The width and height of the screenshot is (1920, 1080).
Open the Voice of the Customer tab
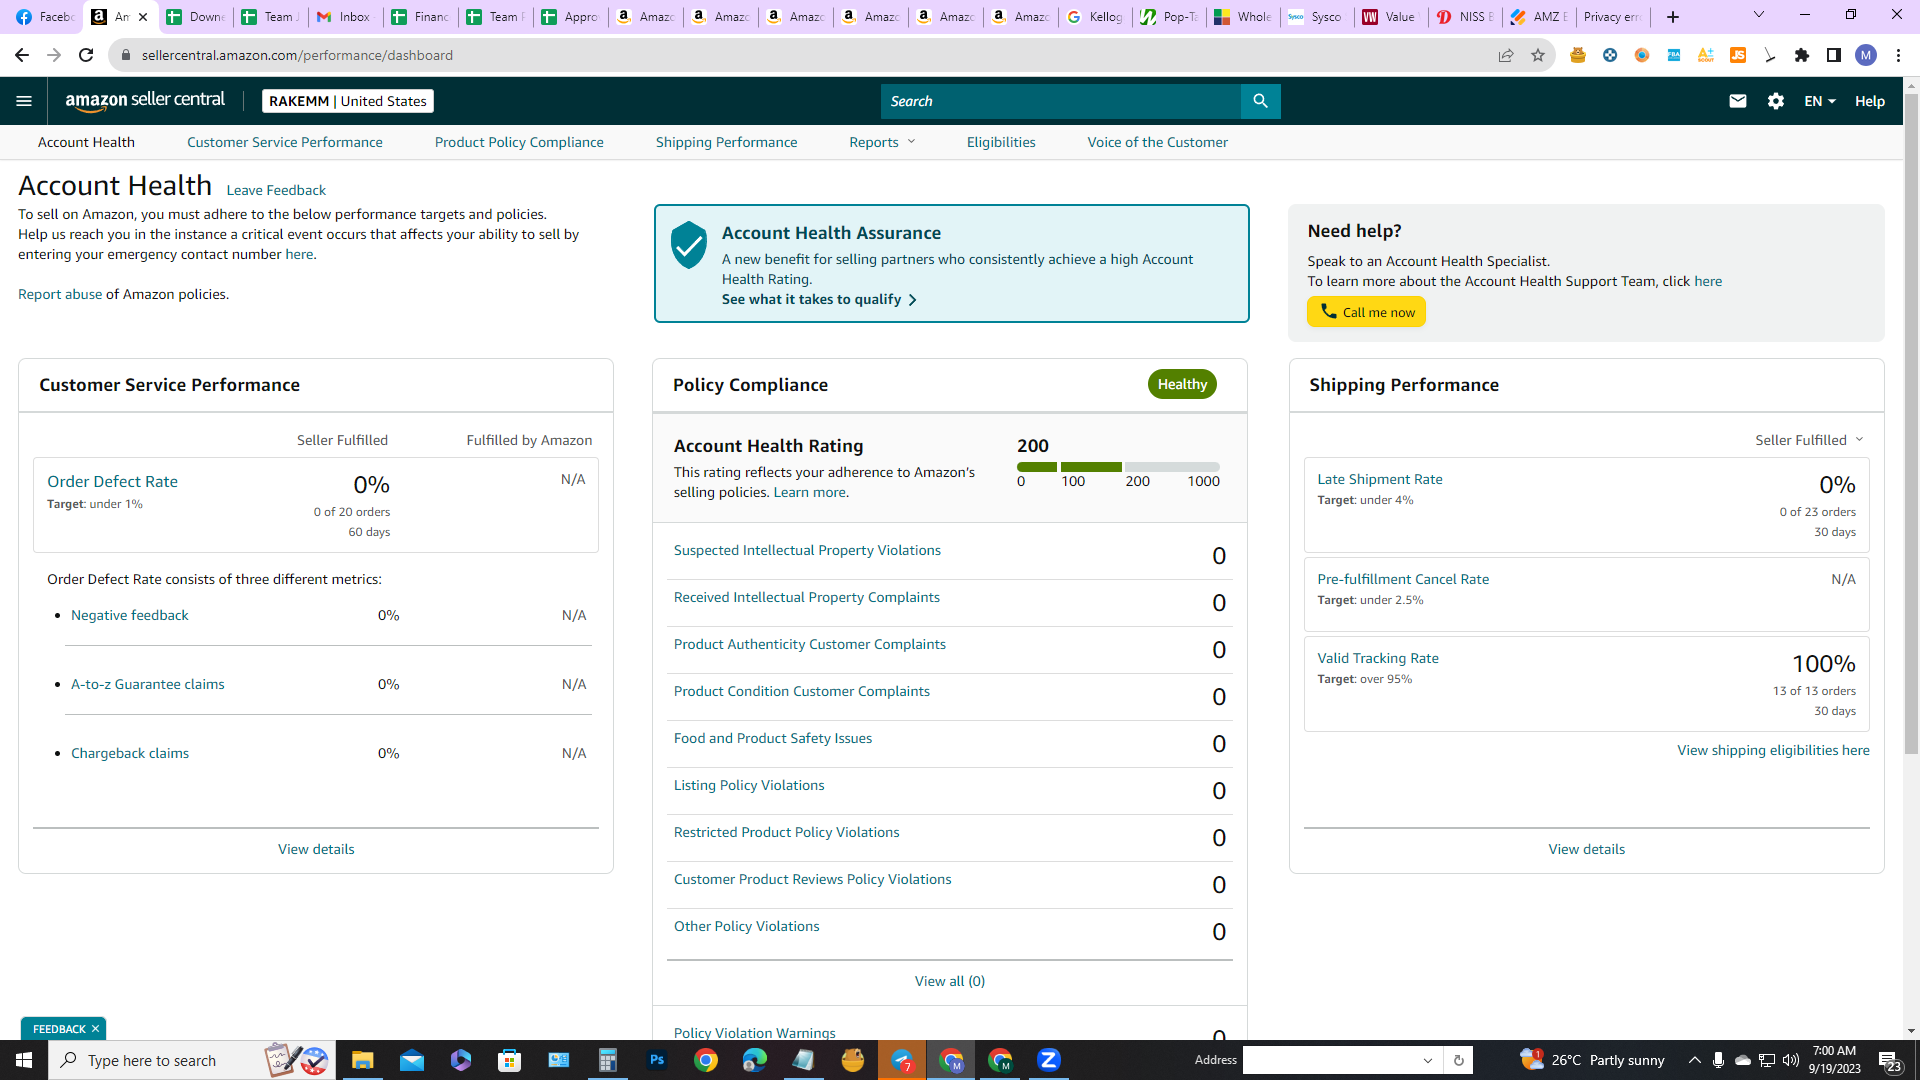click(1158, 142)
